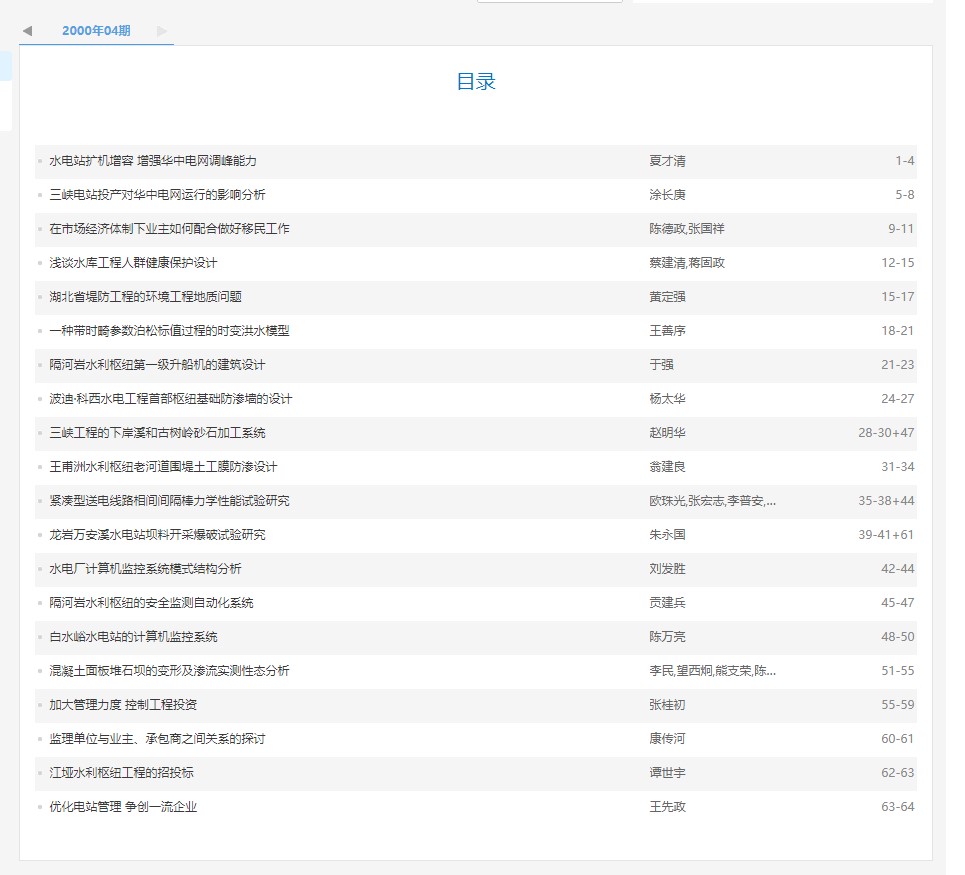Viewport: 965px width, 875px height.
Task: Click the 目录 heading
Action: (476, 81)
